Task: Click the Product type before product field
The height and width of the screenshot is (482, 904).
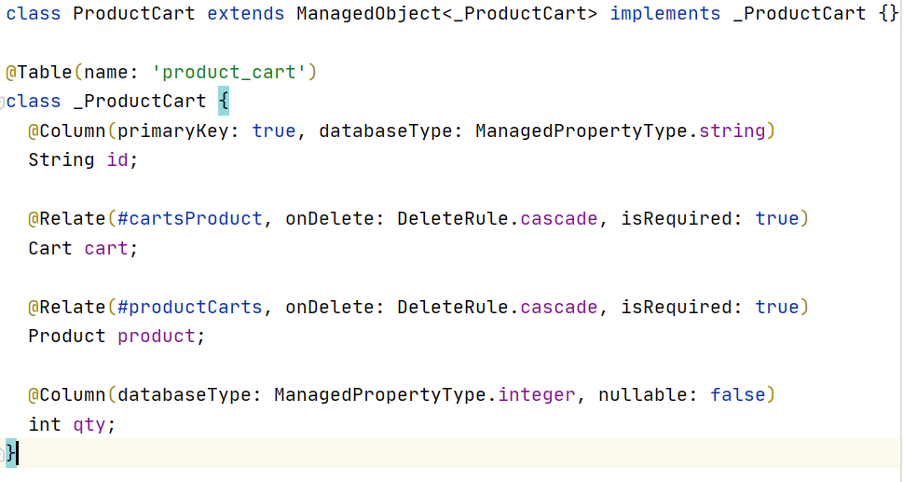Action: coord(67,336)
